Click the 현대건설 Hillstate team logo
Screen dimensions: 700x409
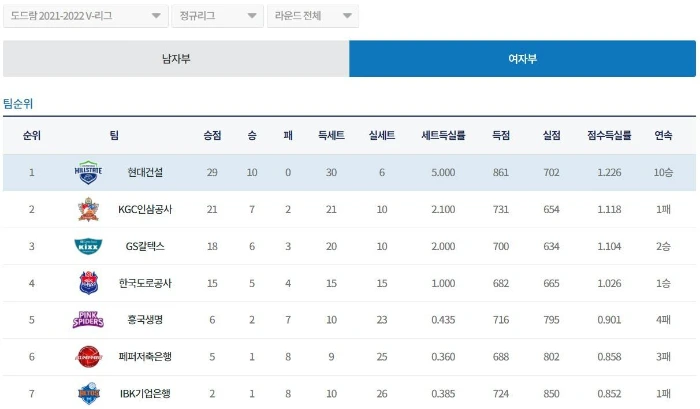(x=88, y=172)
